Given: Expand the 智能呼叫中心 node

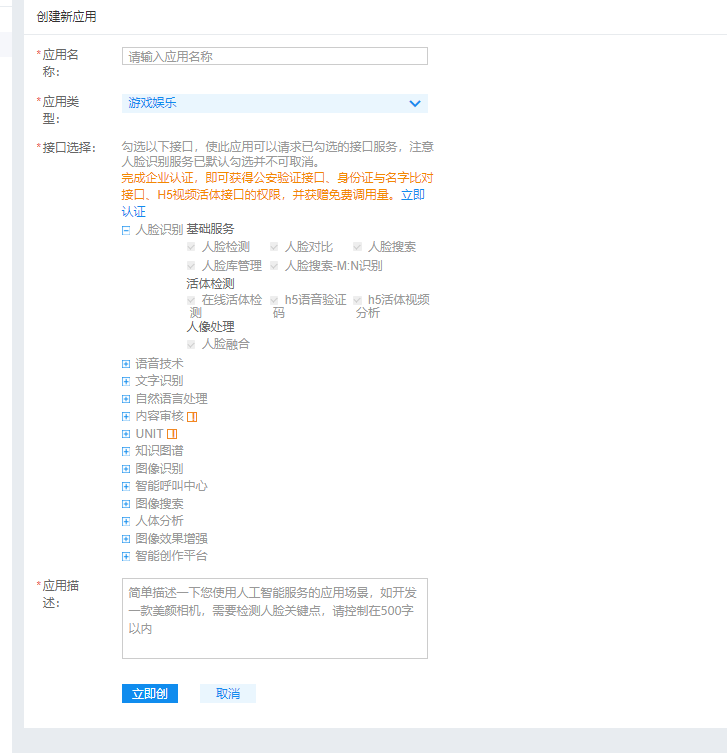Looking at the screenshot, I should (x=126, y=486).
